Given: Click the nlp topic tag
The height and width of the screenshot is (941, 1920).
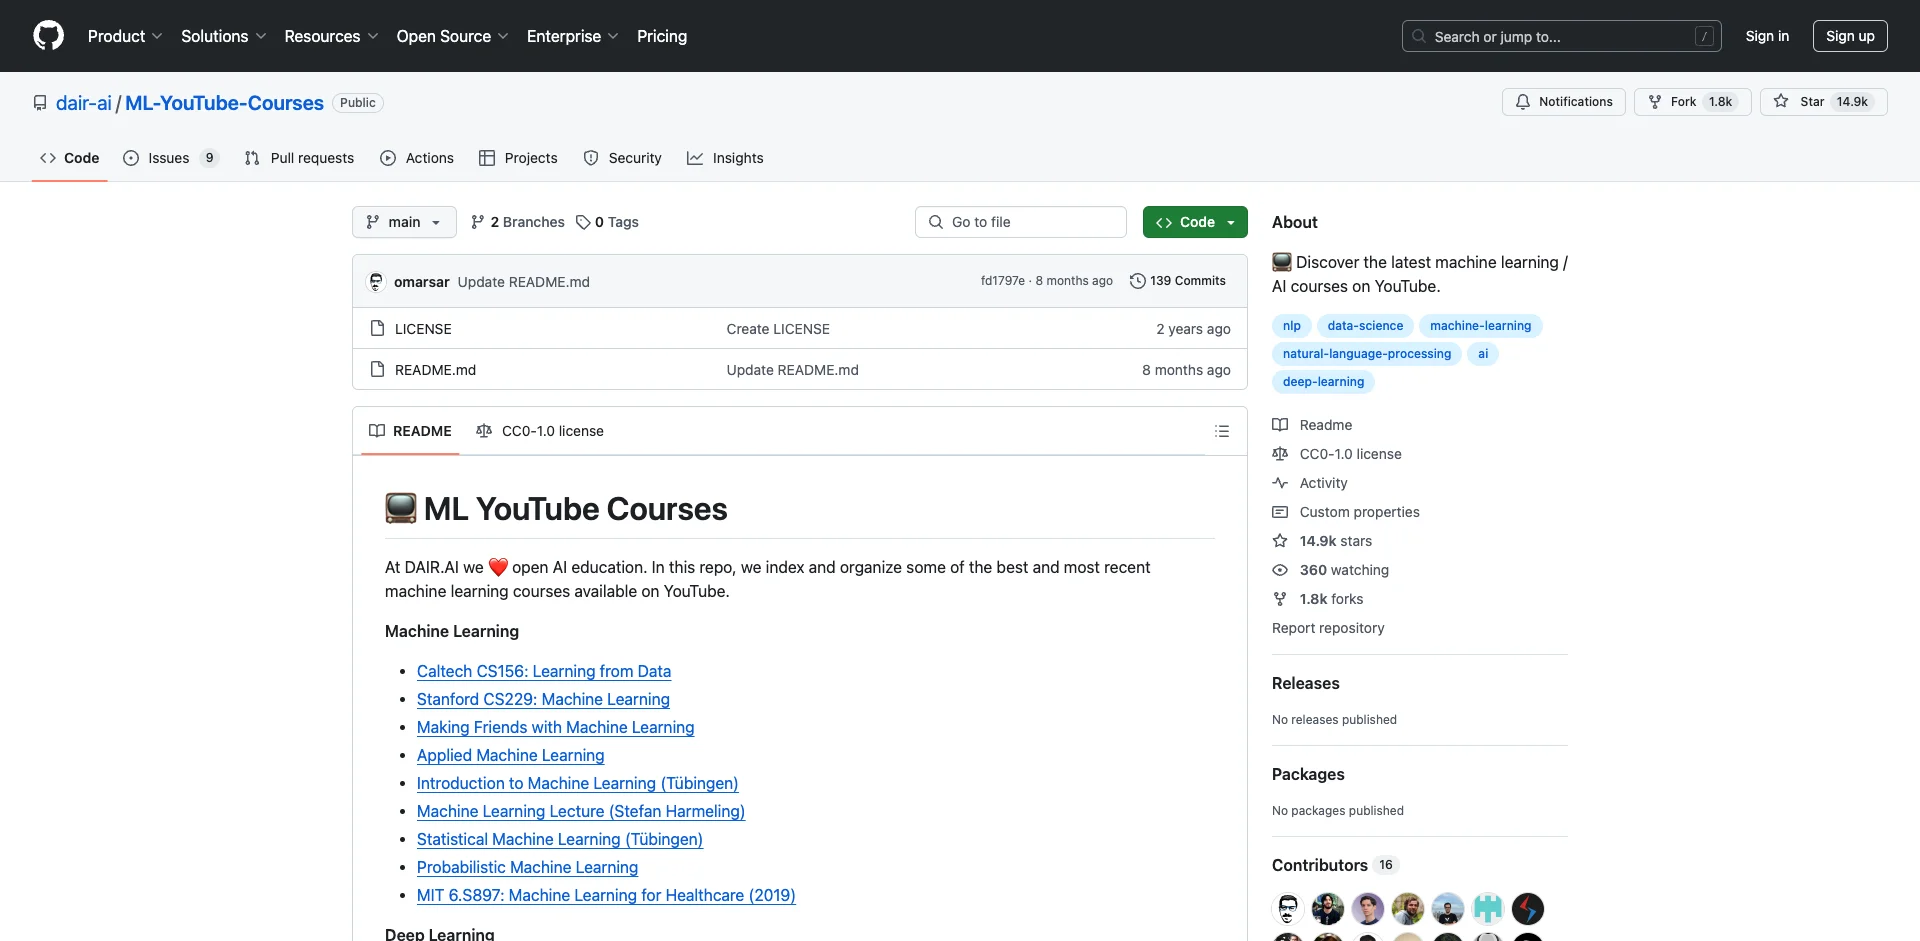Looking at the screenshot, I should [x=1292, y=326].
